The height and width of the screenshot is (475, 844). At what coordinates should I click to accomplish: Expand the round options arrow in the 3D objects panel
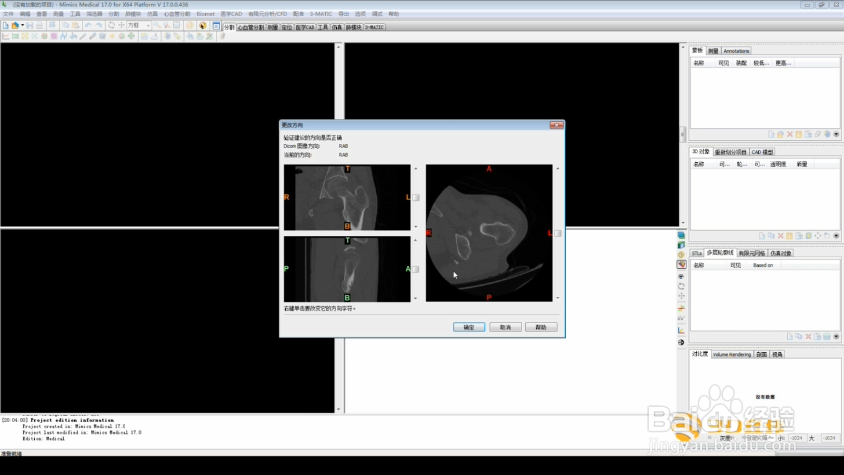pos(836,236)
